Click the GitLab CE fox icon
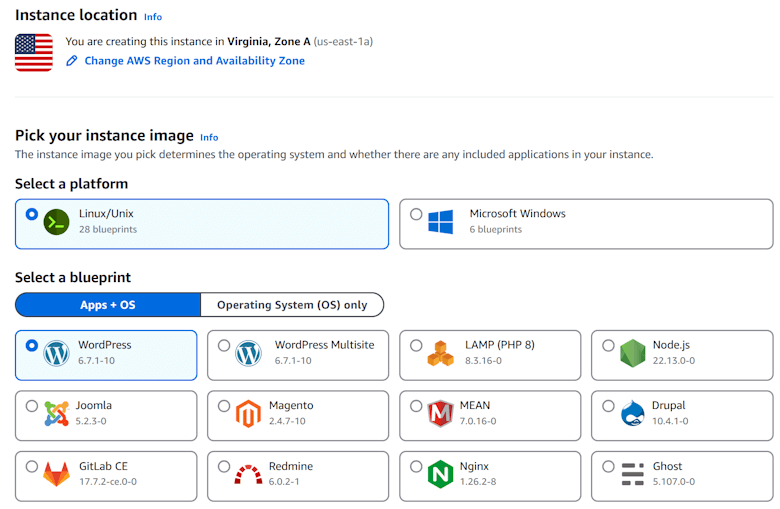780x509 pixels. 56,474
